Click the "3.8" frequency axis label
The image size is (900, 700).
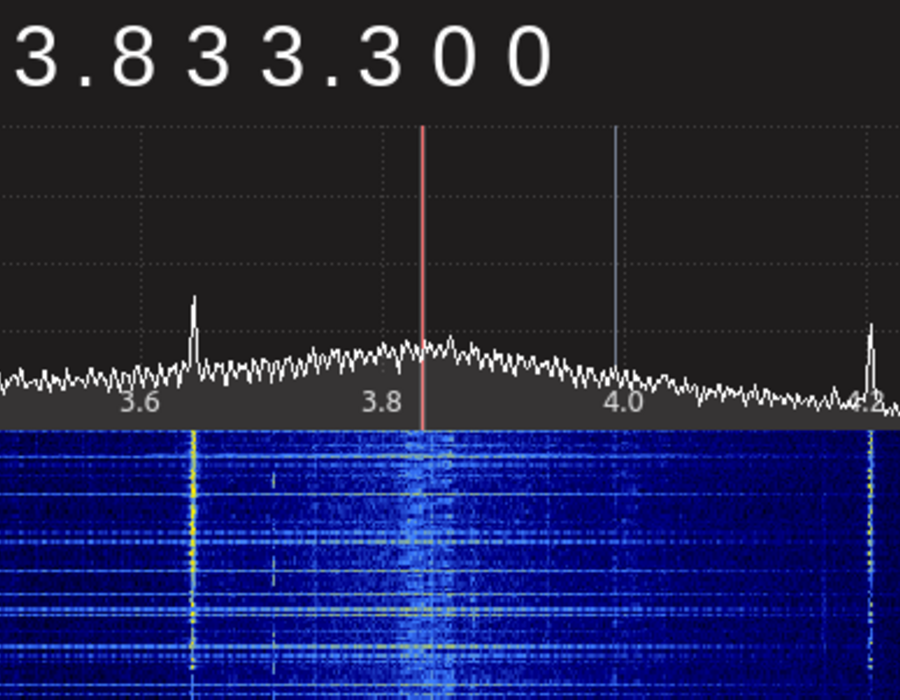click(x=382, y=402)
